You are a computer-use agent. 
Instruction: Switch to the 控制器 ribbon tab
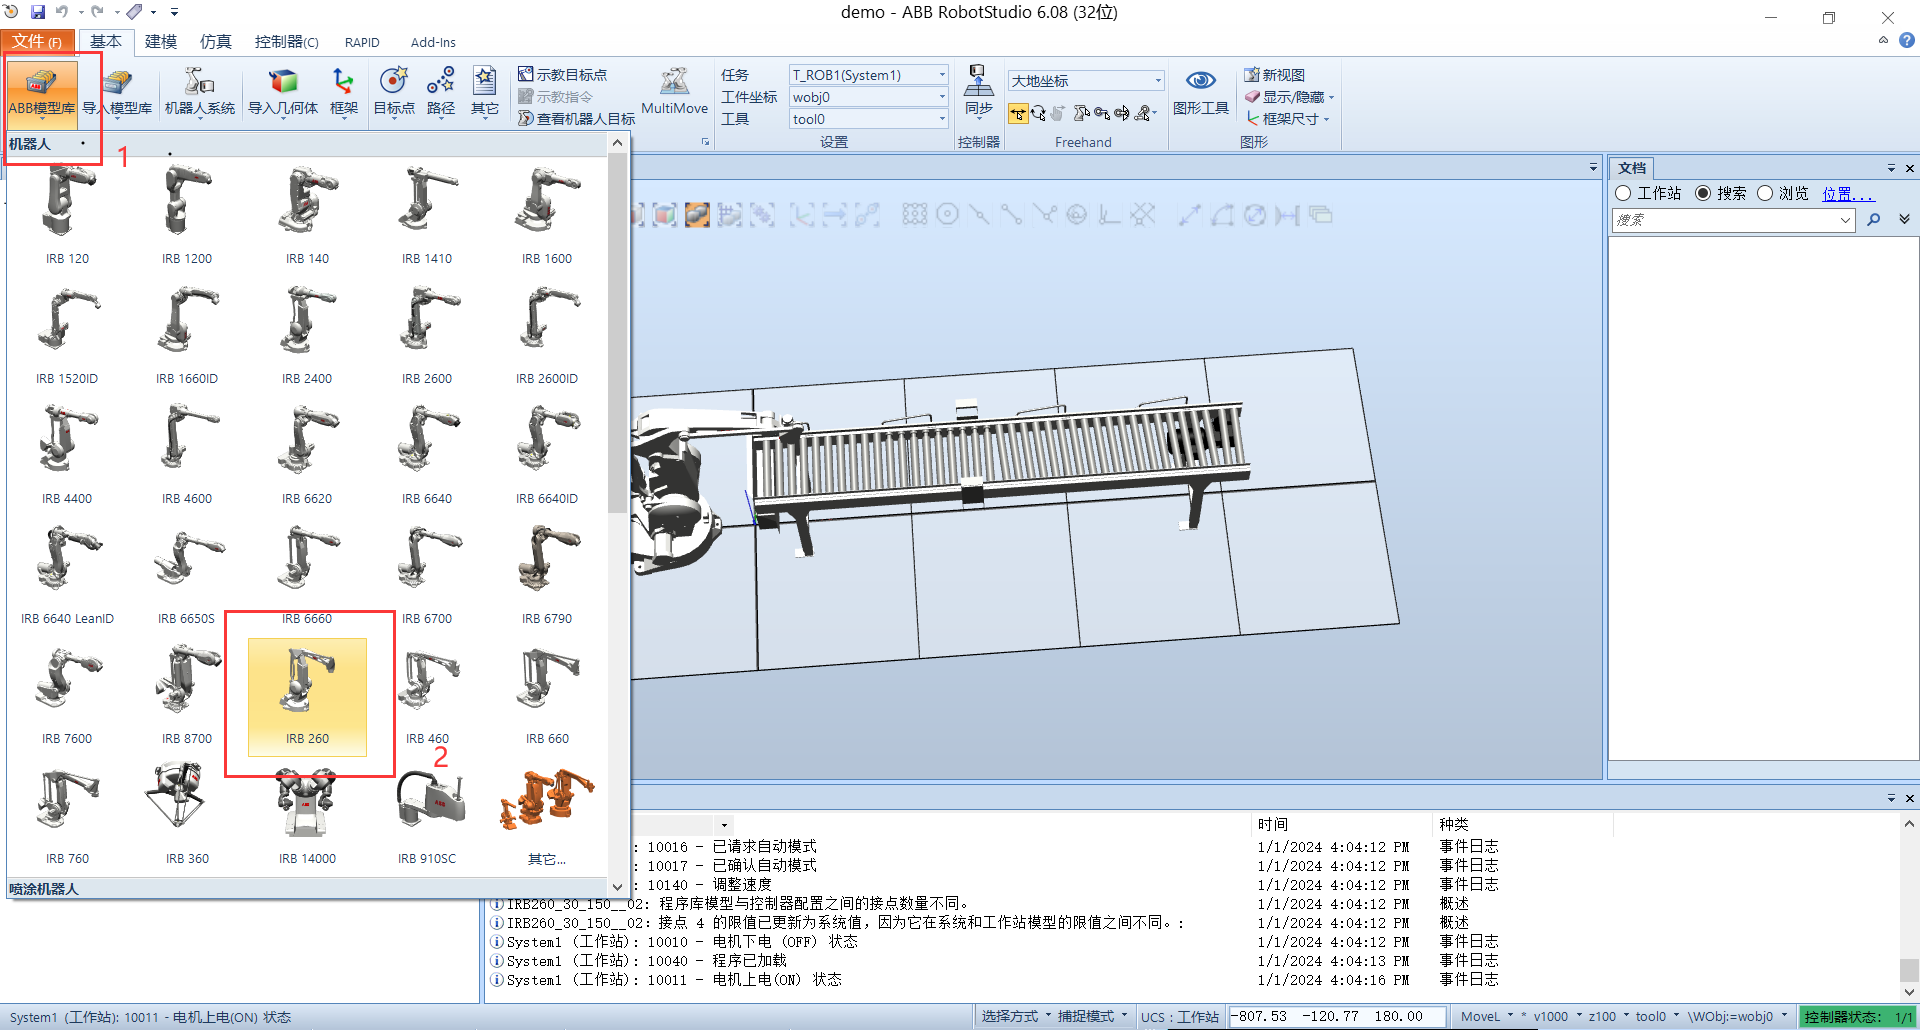pos(287,41)
